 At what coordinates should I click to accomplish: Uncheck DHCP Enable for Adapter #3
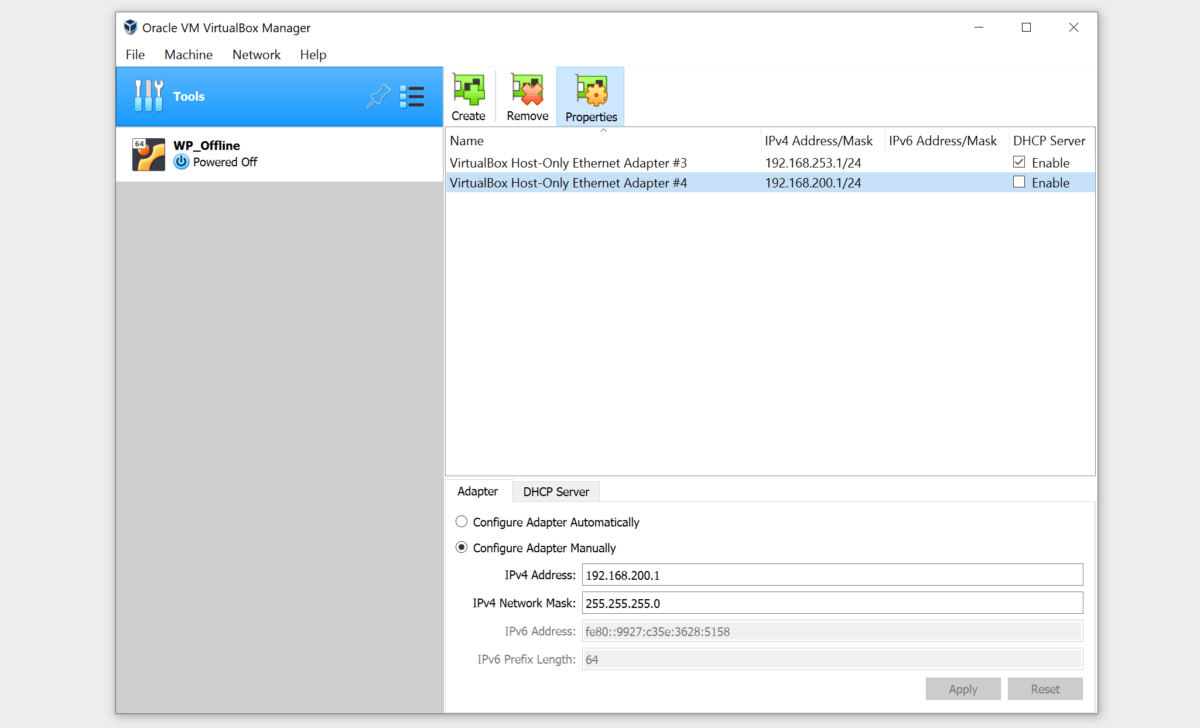(1019, 162)
